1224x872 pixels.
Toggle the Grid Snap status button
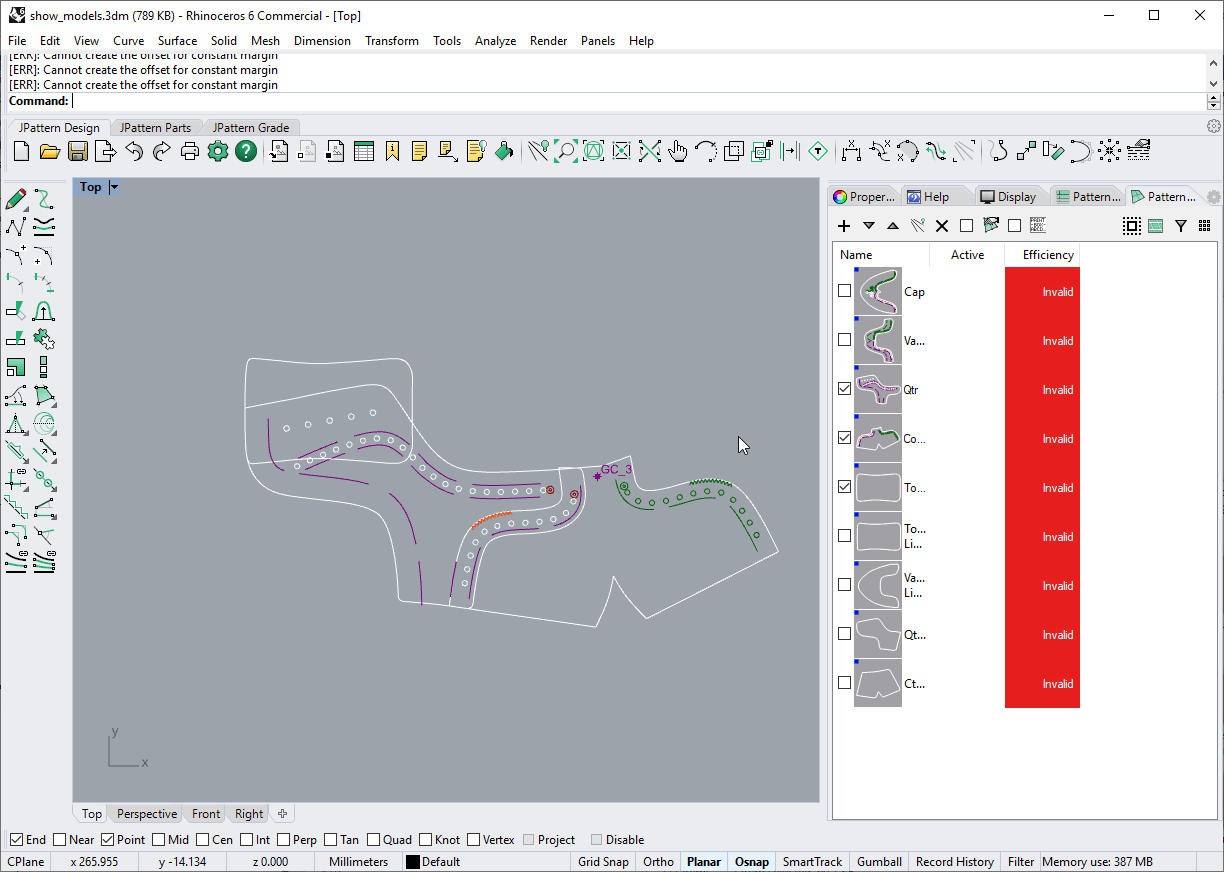pyautogui.click(x=603, y=862)
